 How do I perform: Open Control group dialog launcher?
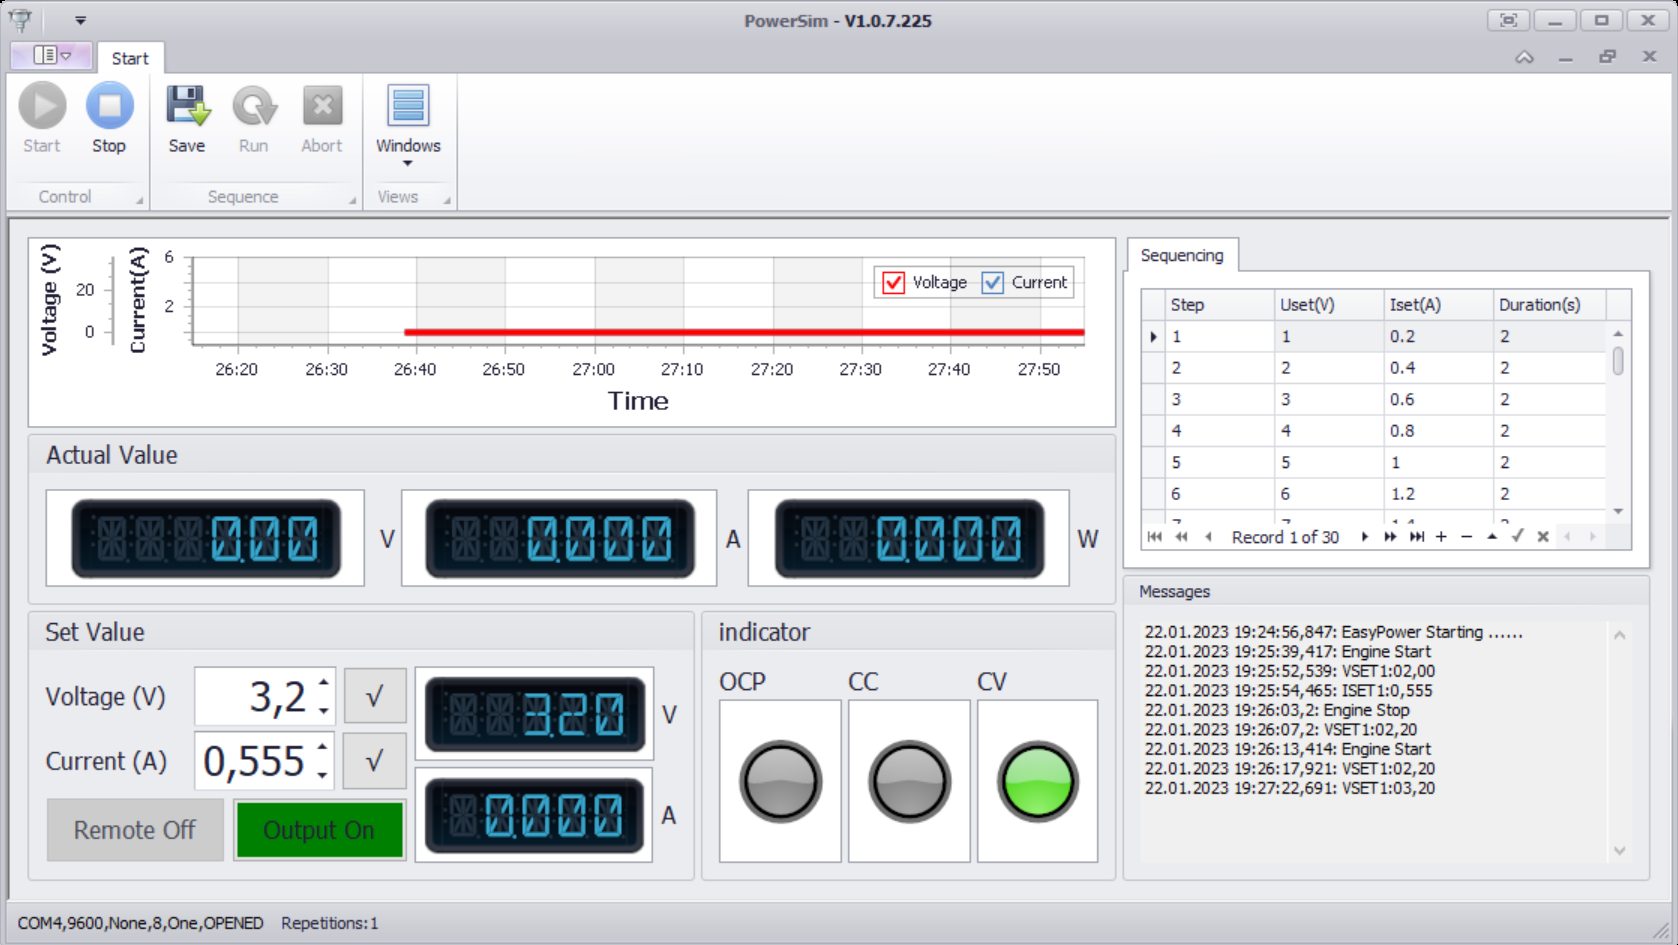click(139, 201)
